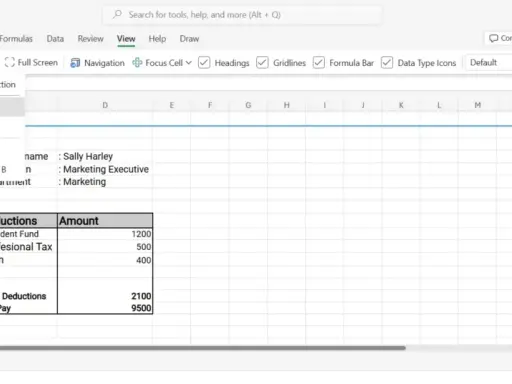Click the Amount header cell
This screenshot has width=512, height=384.
coord(105,221)
